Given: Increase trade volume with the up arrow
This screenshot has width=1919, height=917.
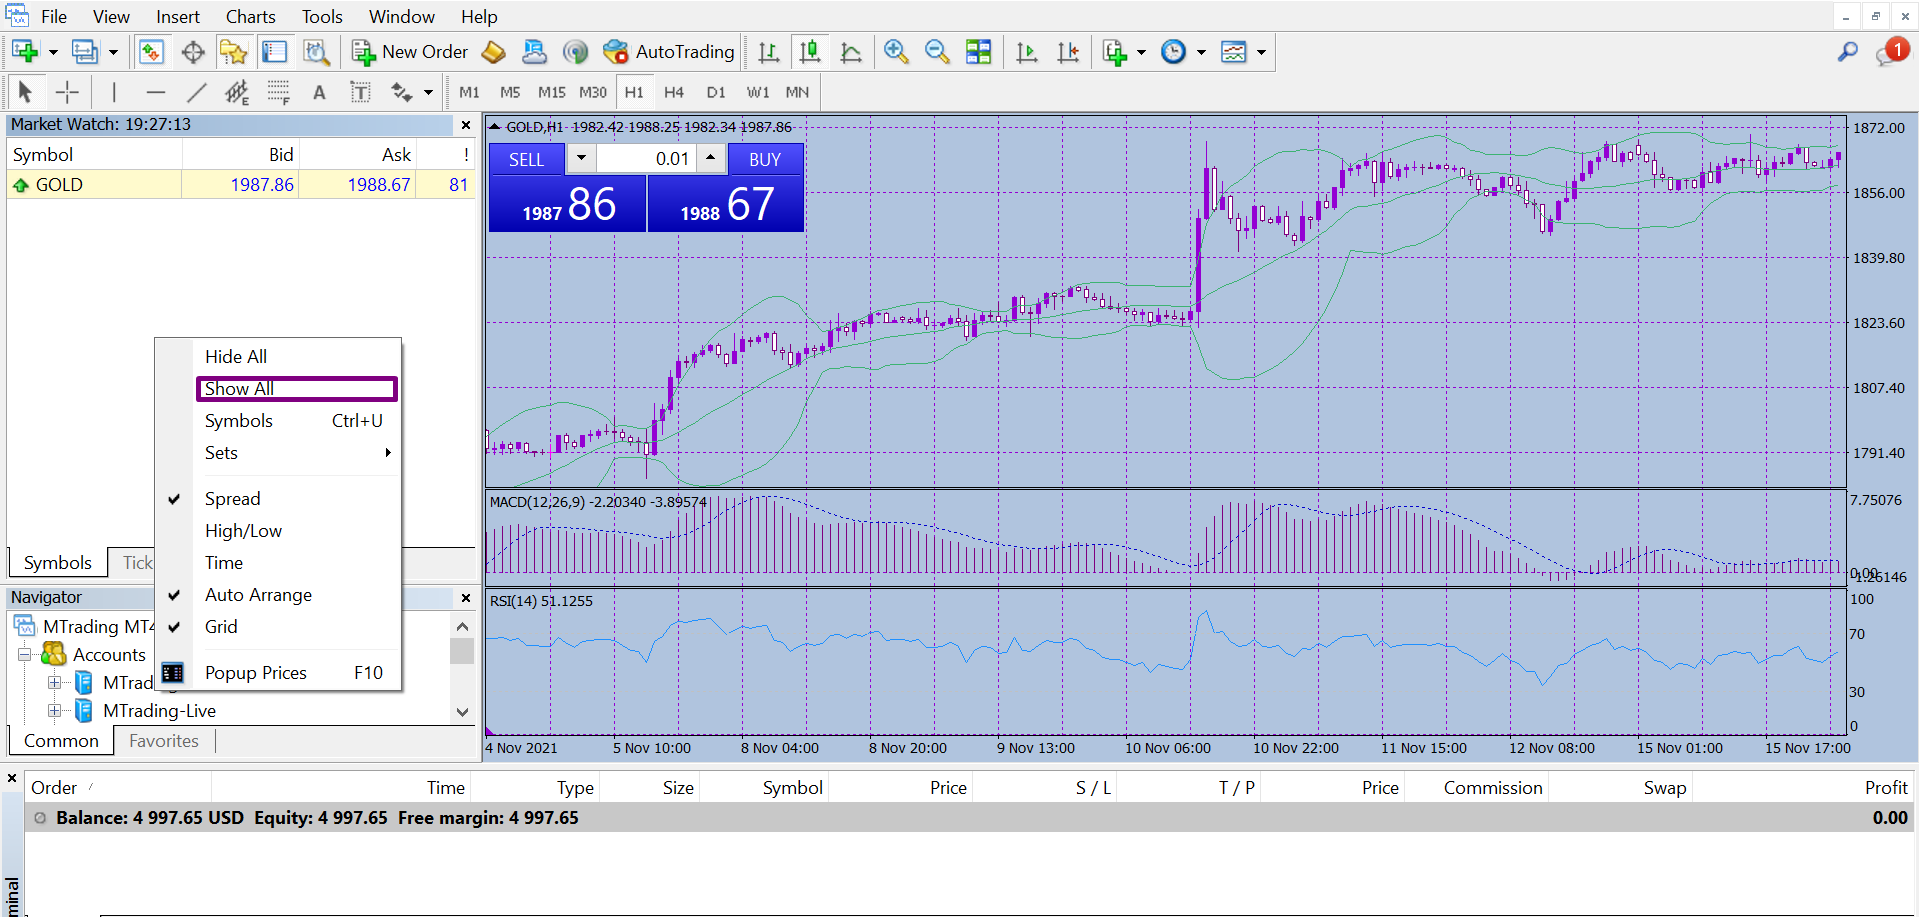Looking at the screenshot, I should (x=710, y=158).
